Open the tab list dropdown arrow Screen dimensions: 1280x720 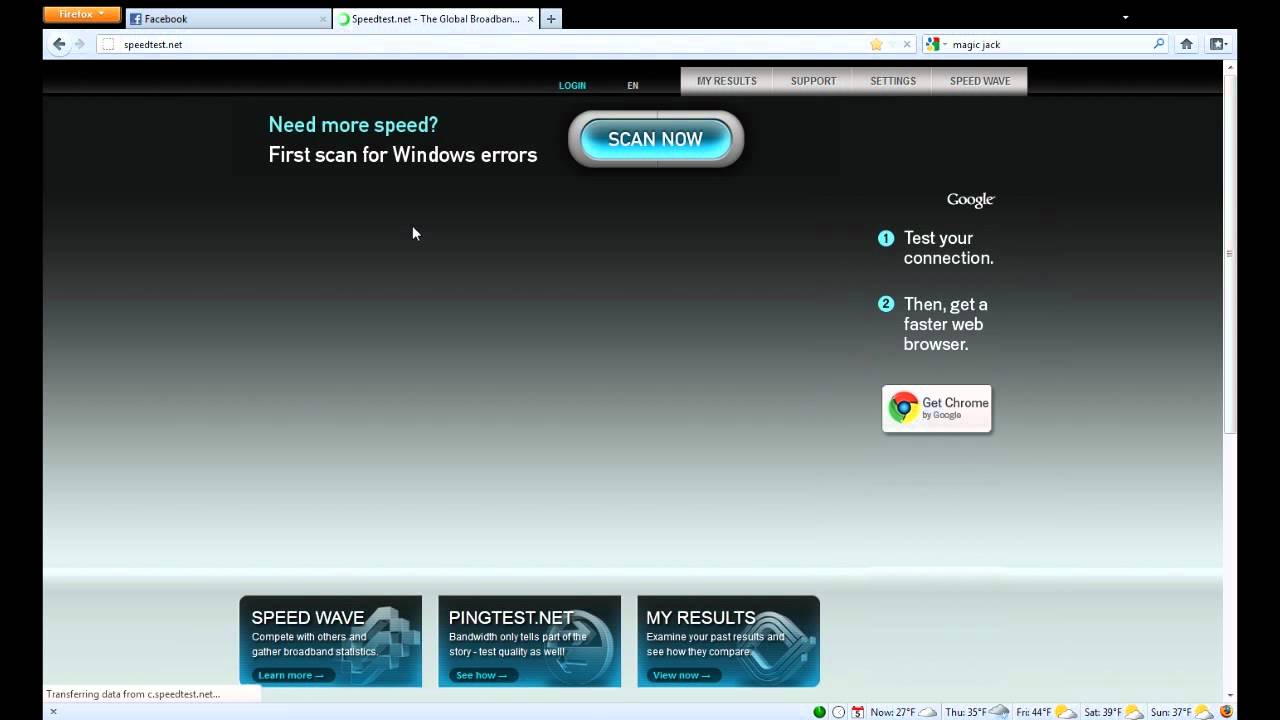[1125, 18]
